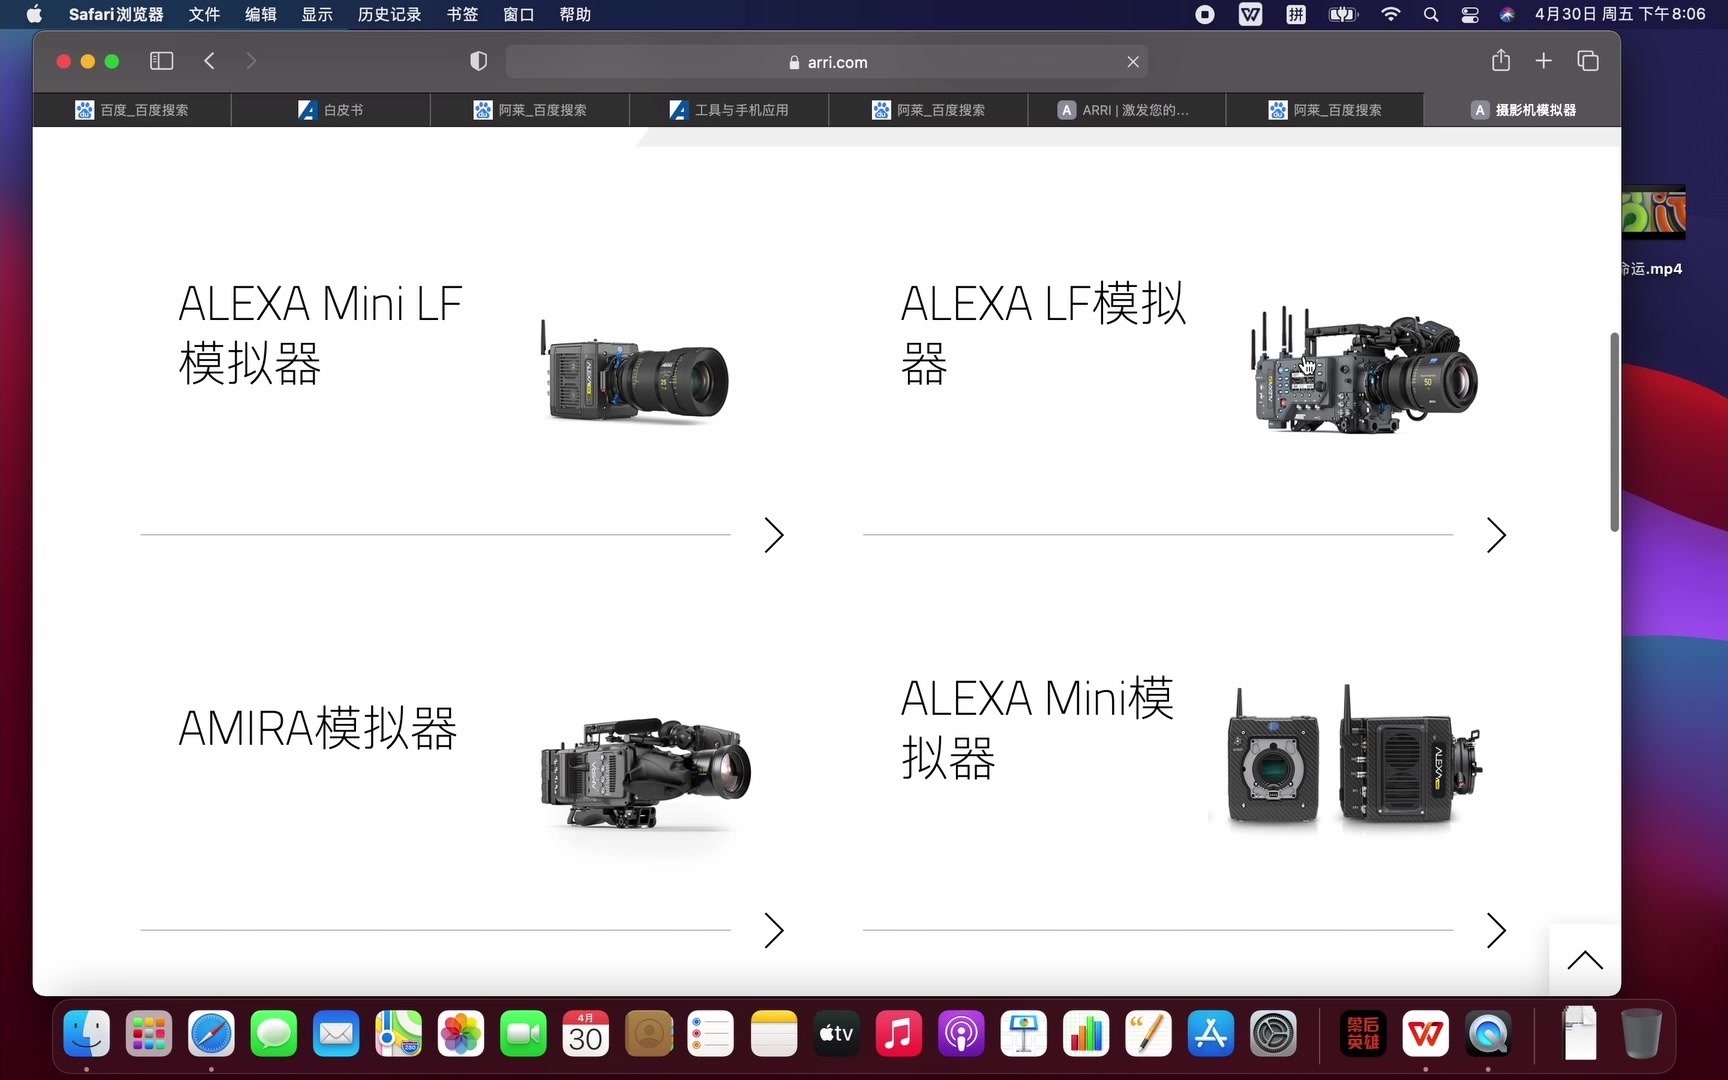
Task: Toggle the 拼 input source in menu bar
Action: tap(1296, 15)
